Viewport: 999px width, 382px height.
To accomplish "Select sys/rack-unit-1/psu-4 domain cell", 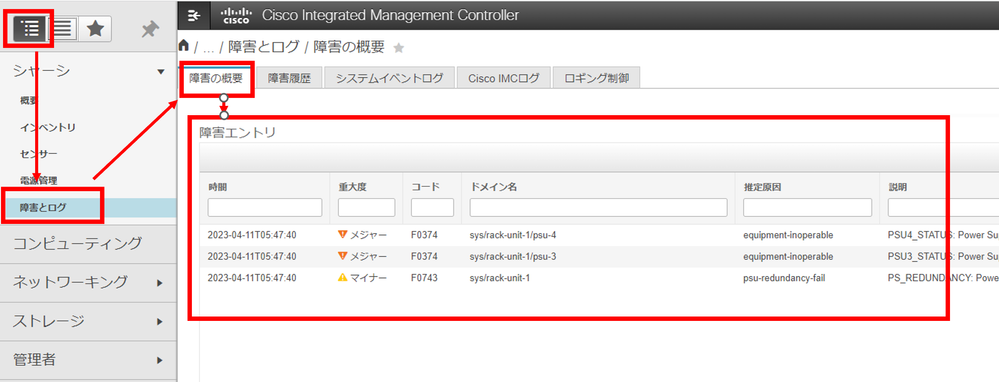I will click(514, 236).
